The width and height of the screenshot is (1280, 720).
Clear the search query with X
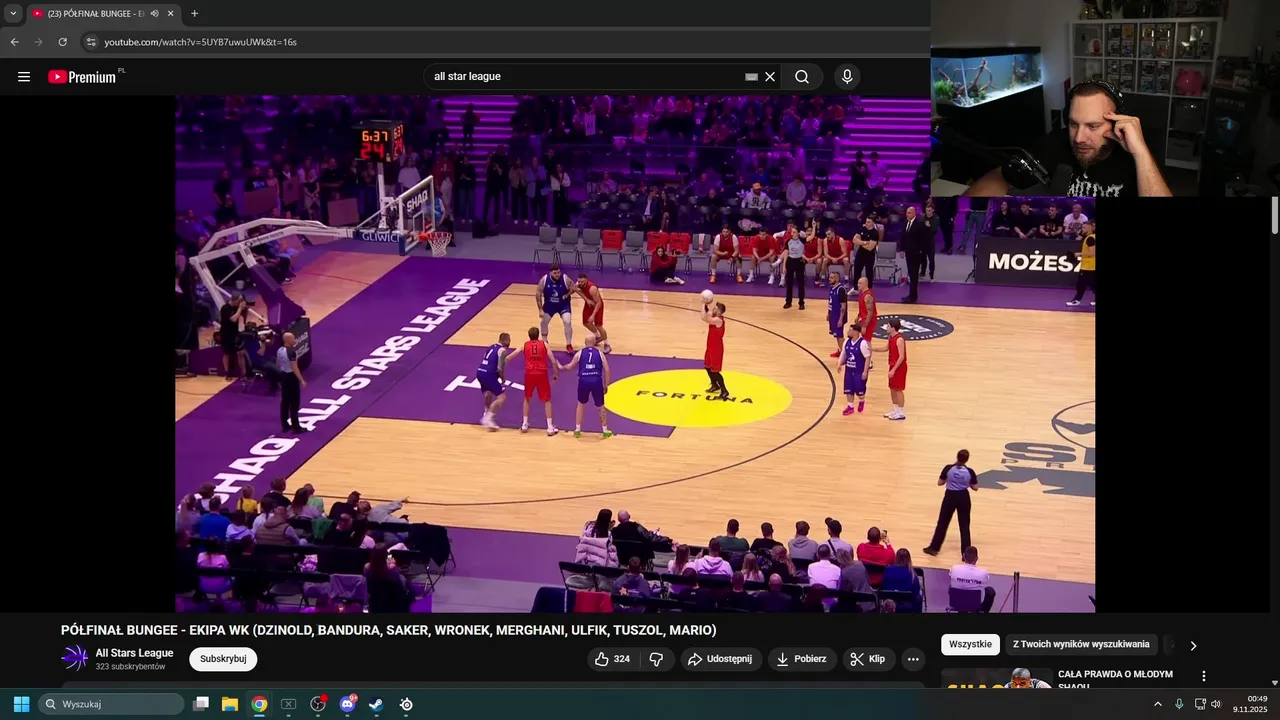point(770,77)
